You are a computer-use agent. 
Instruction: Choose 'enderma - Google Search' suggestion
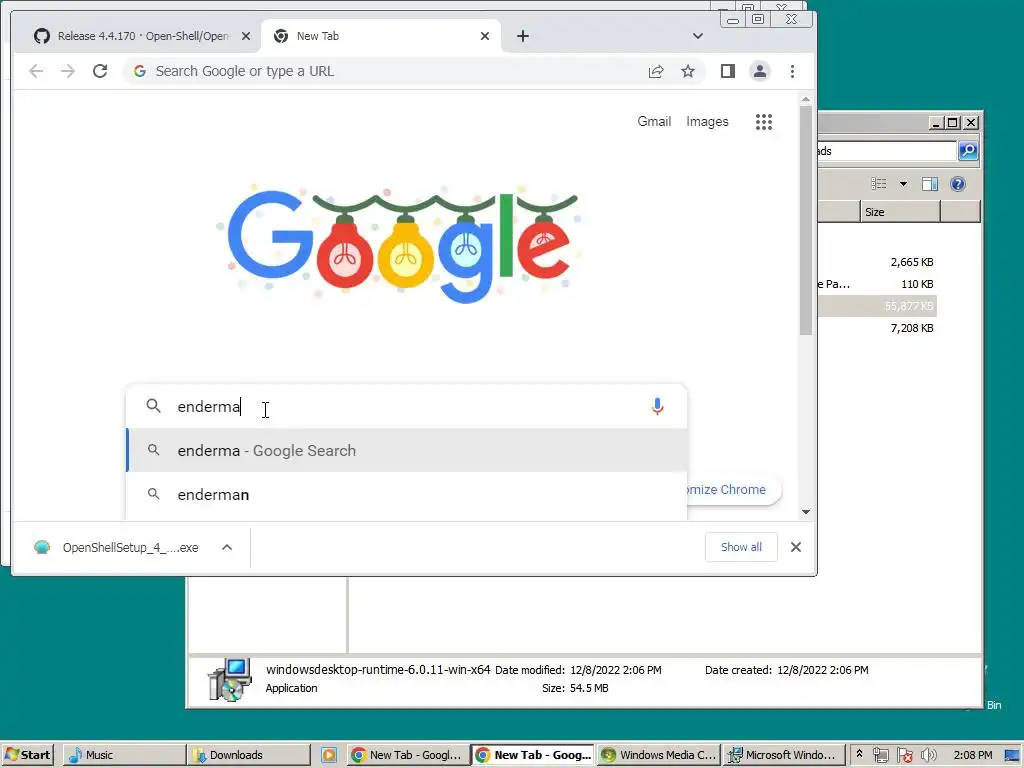(x=406, y=451)
